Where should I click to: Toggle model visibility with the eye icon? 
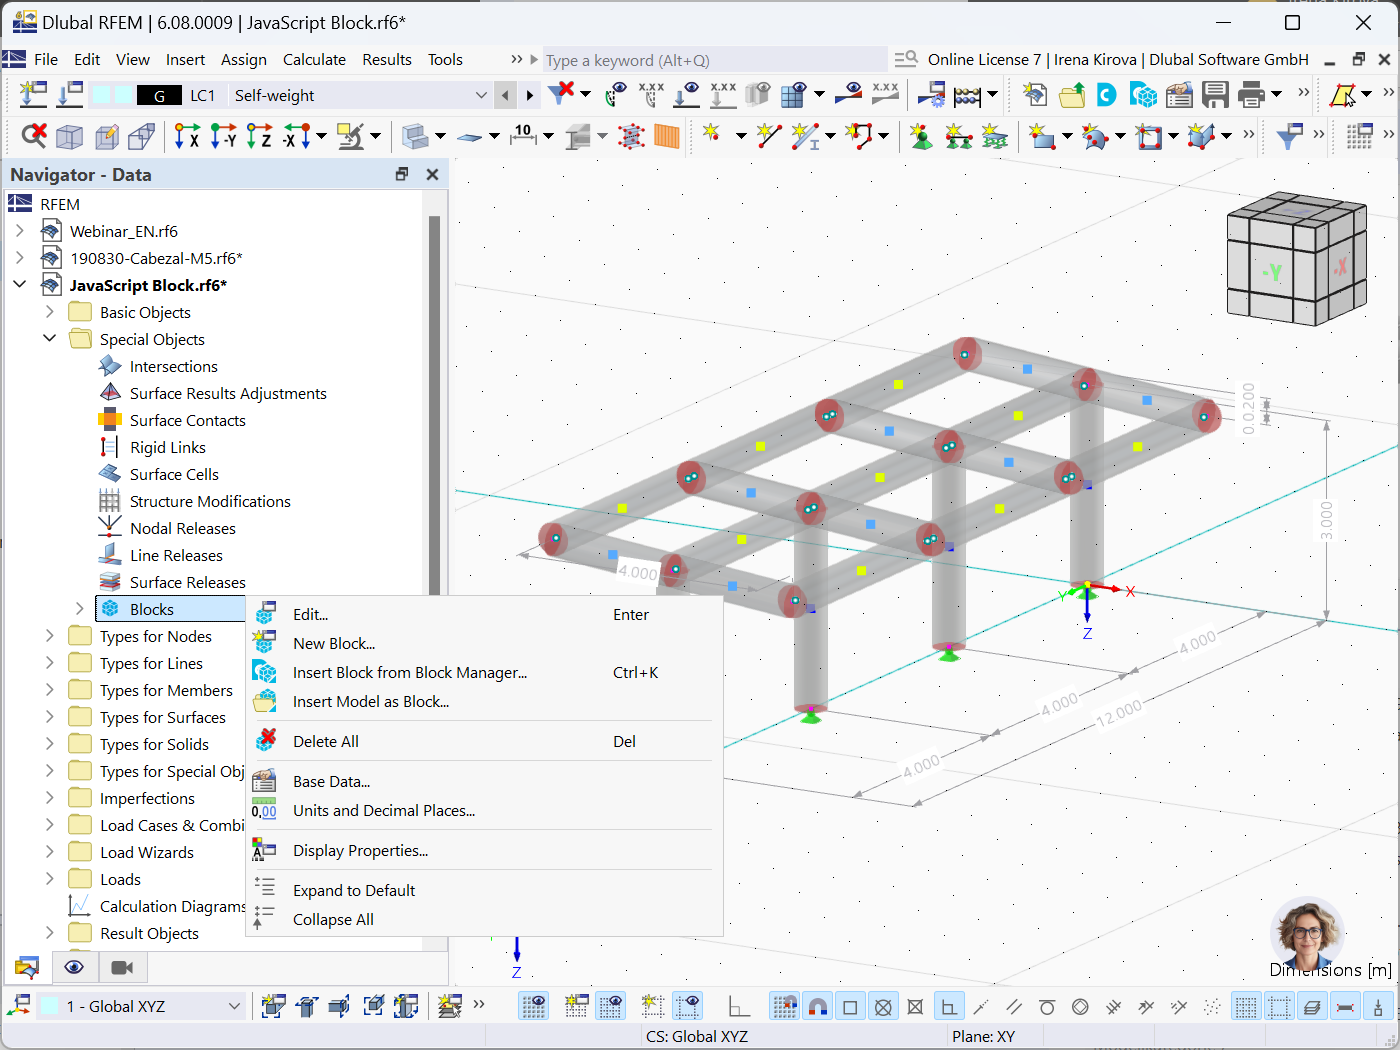(74, 967)
